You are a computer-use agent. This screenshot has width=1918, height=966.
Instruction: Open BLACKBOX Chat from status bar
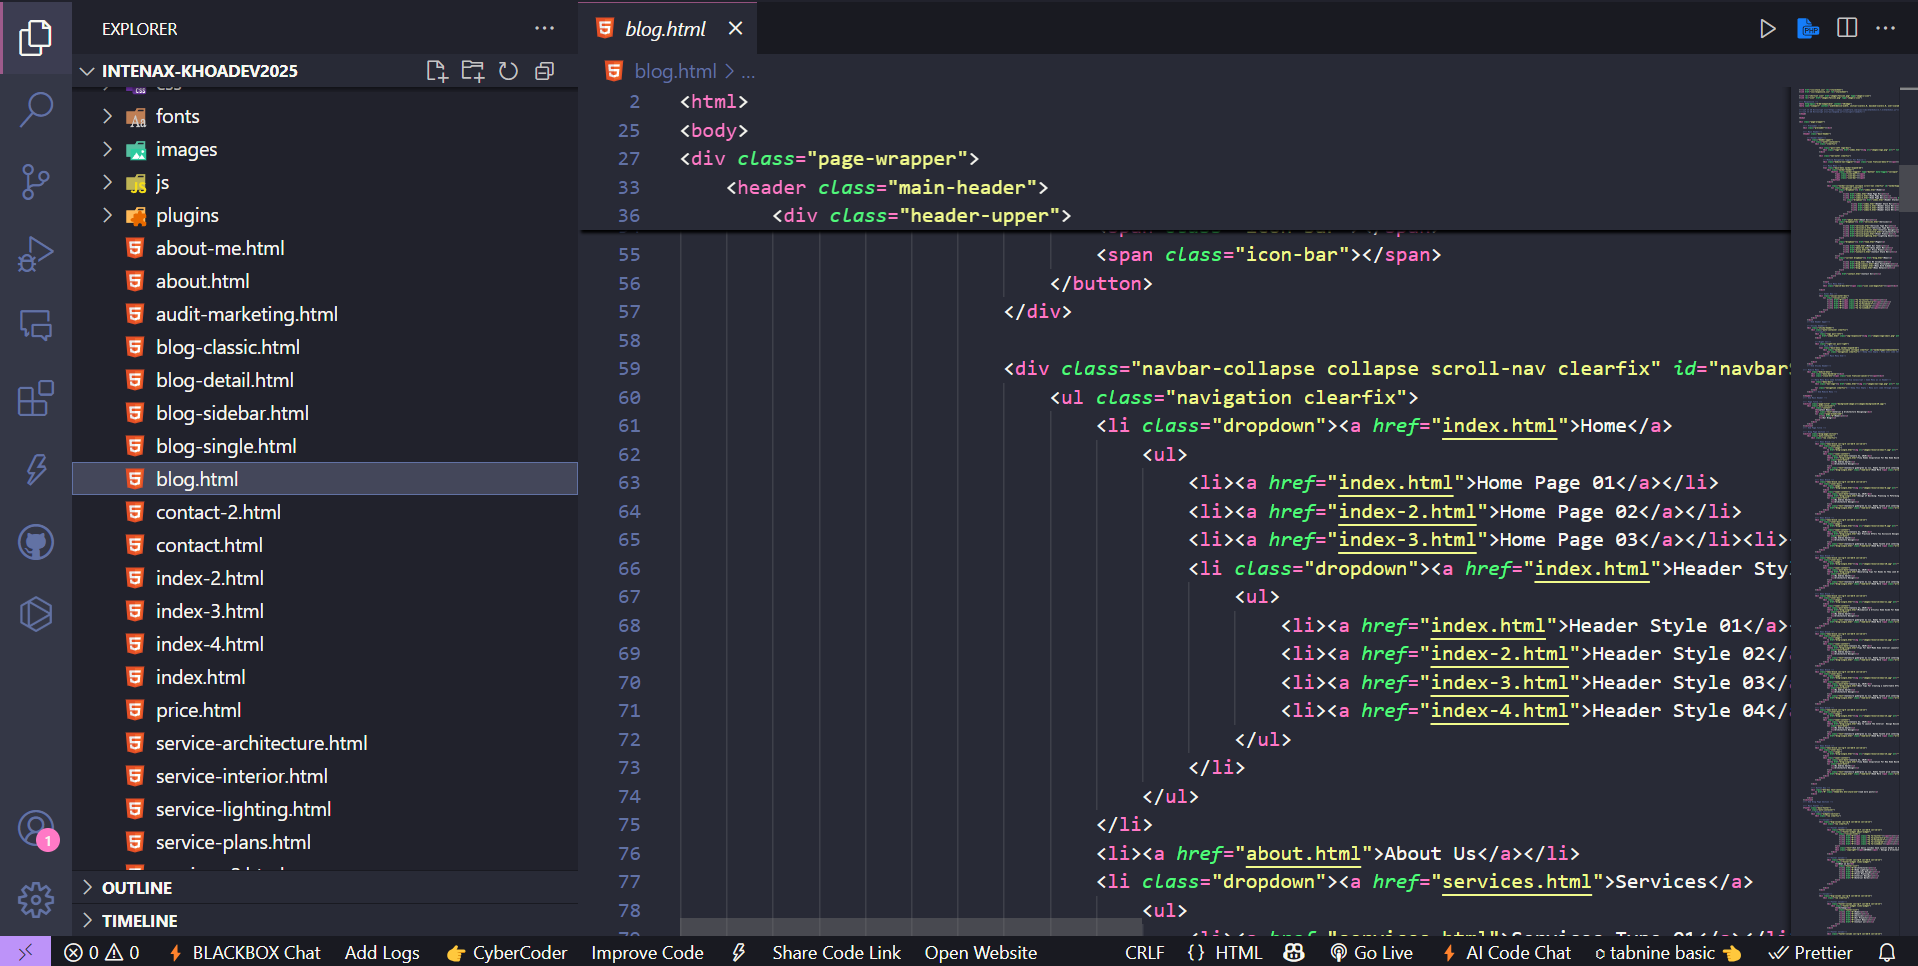click(244, 953)
